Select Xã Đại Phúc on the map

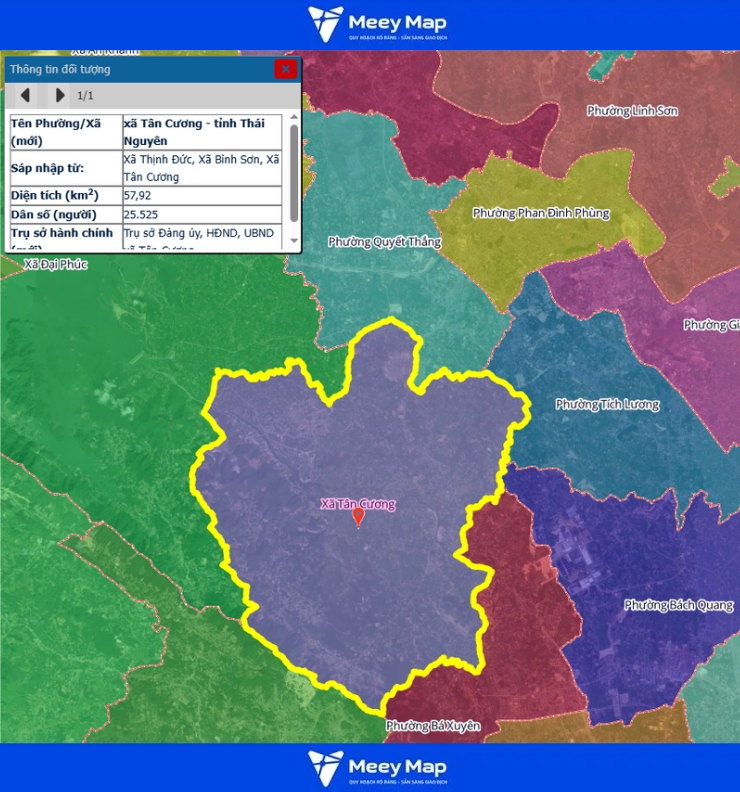56,265
